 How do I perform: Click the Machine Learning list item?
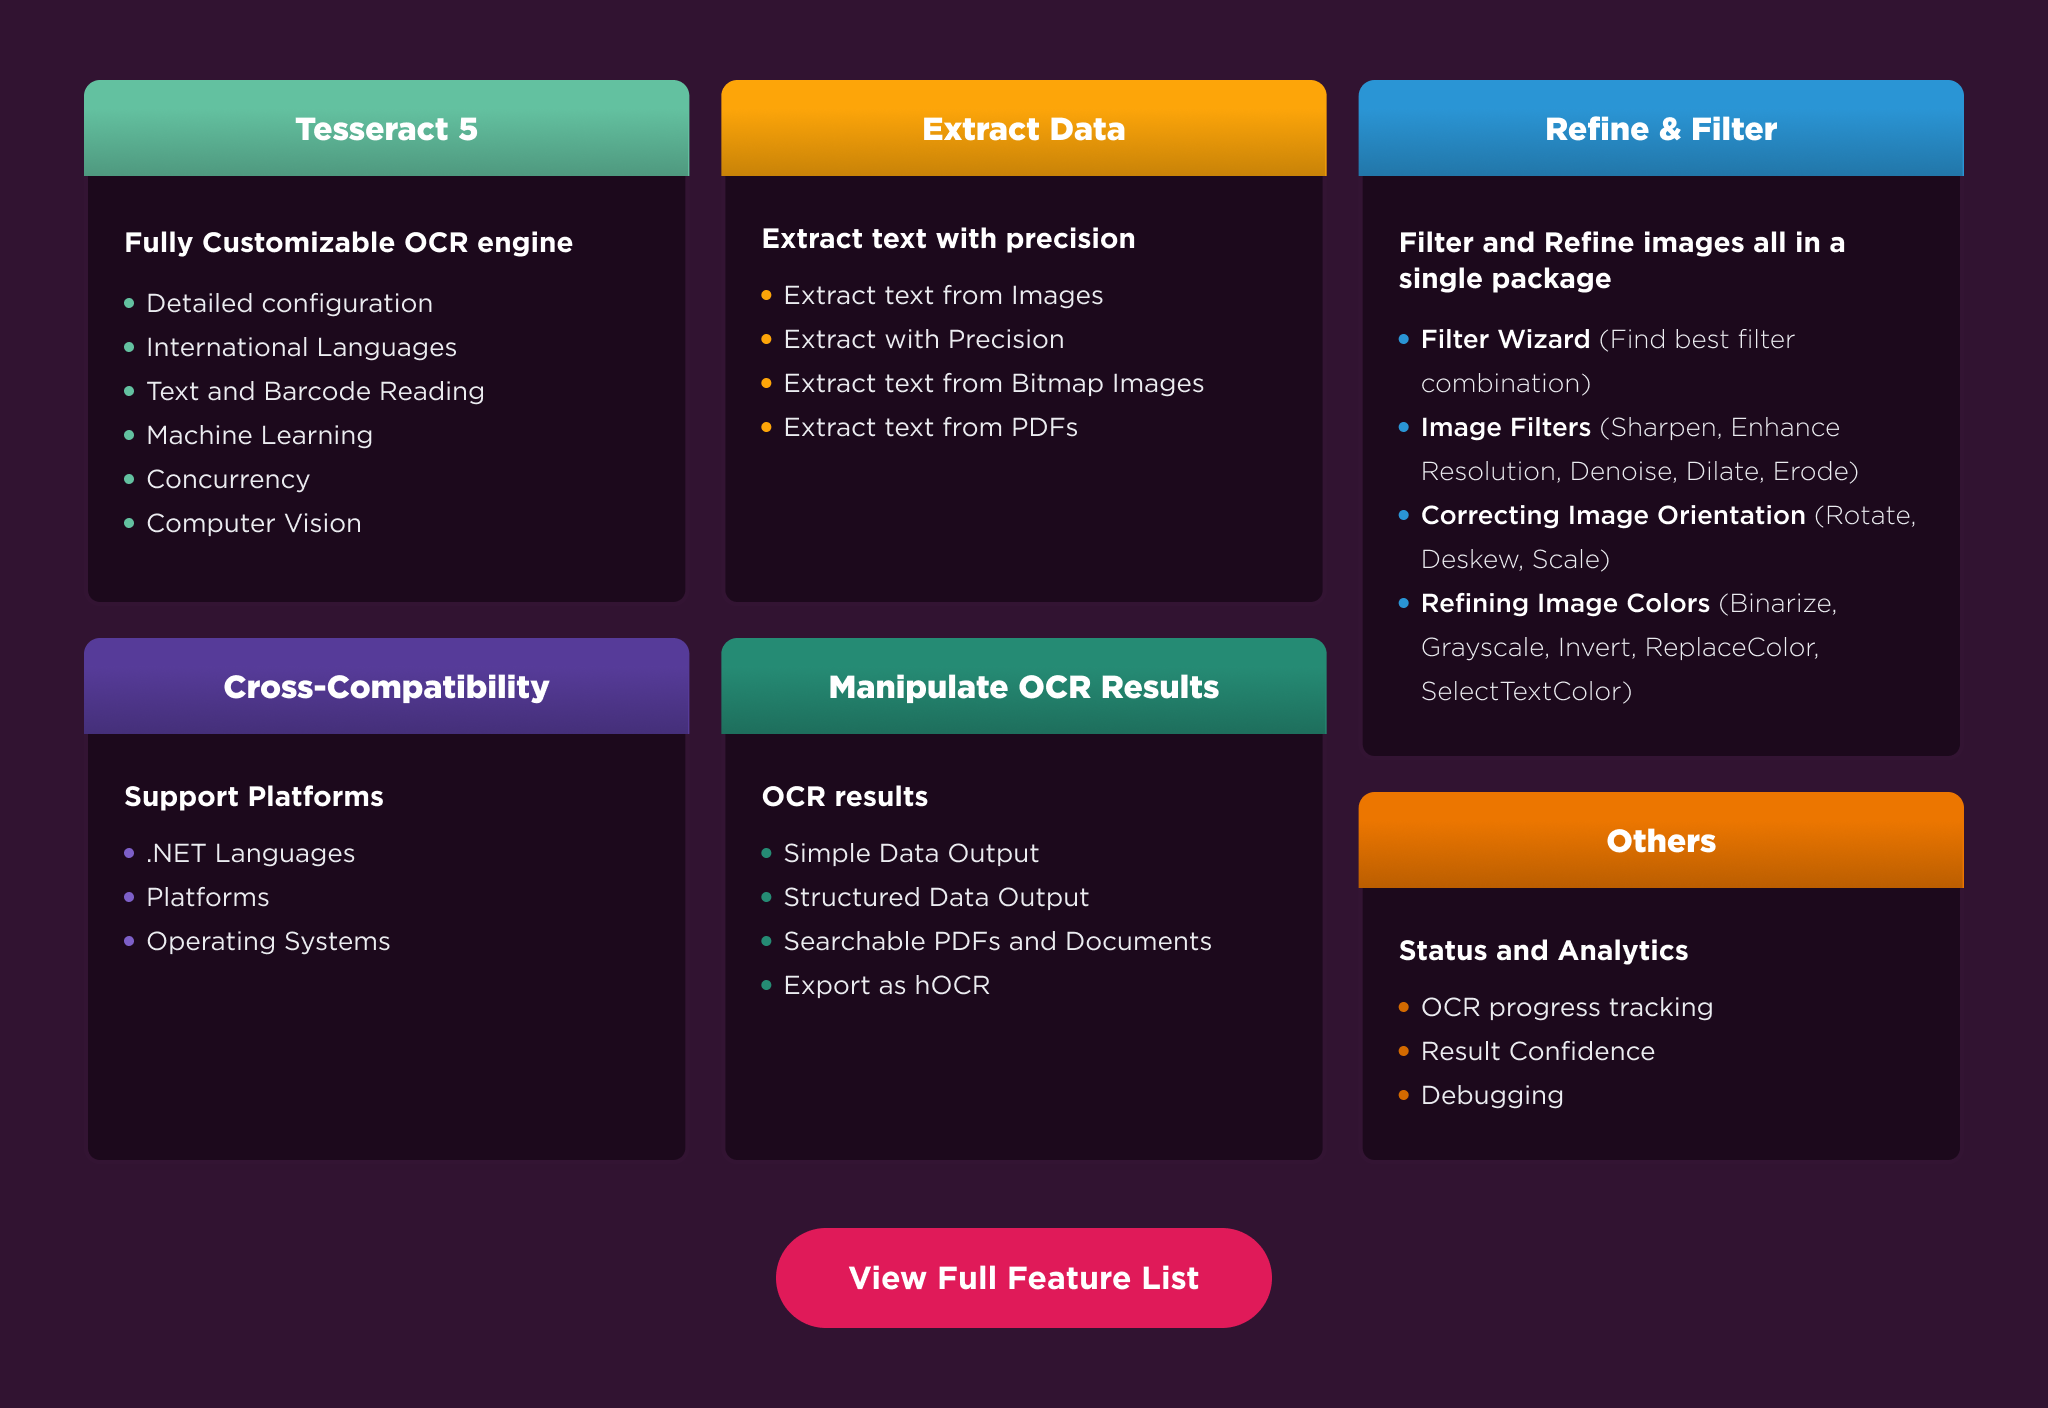[x=259, y=434]
